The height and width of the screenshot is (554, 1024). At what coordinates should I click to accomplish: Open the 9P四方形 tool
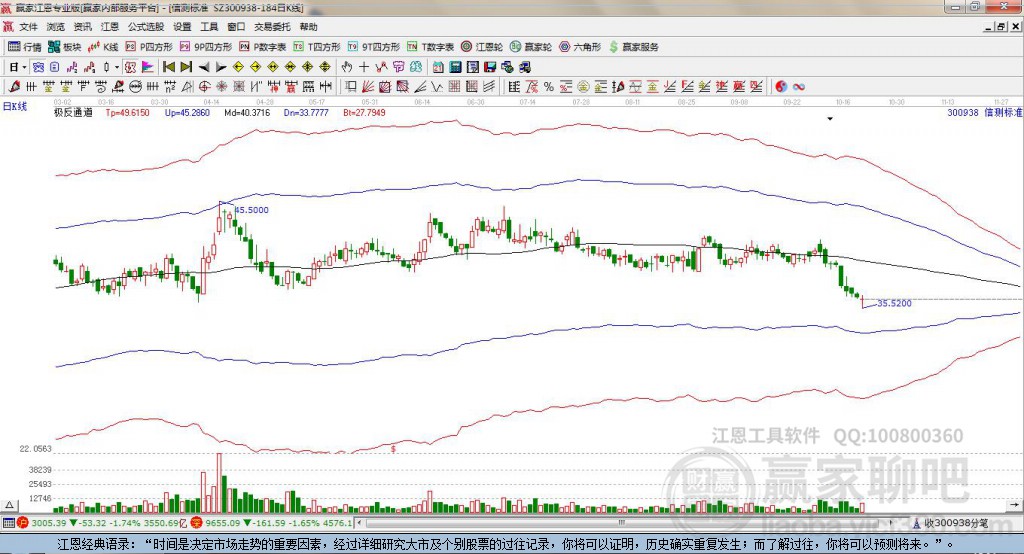(206, 47)
